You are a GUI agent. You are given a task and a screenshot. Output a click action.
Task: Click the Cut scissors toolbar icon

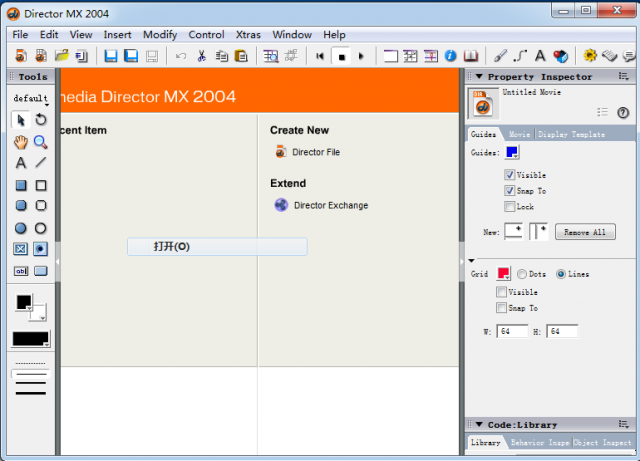point(201,56)
